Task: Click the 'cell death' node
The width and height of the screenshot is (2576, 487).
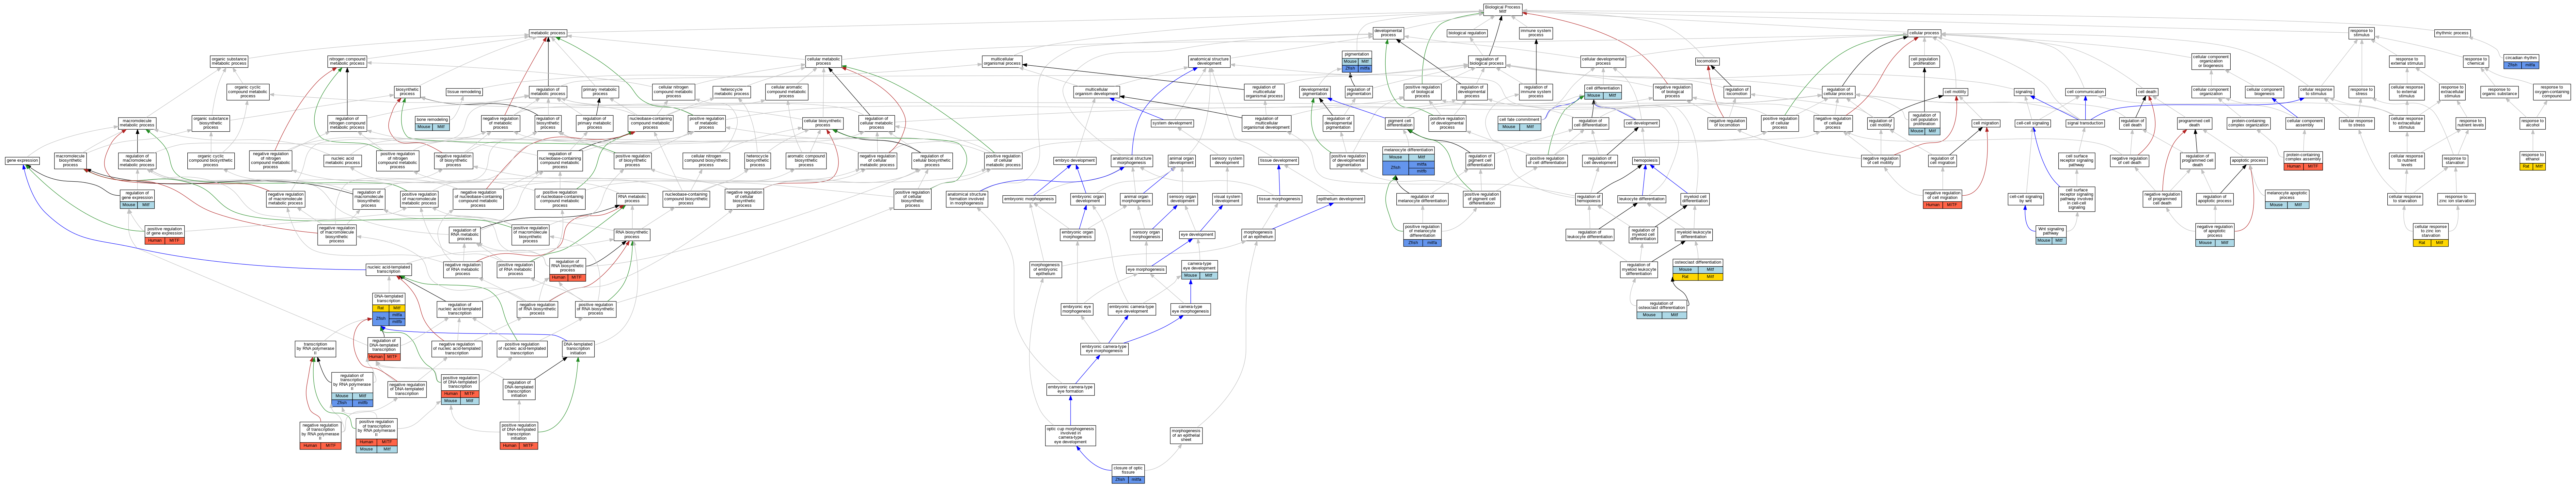Action: (2147, 92)
